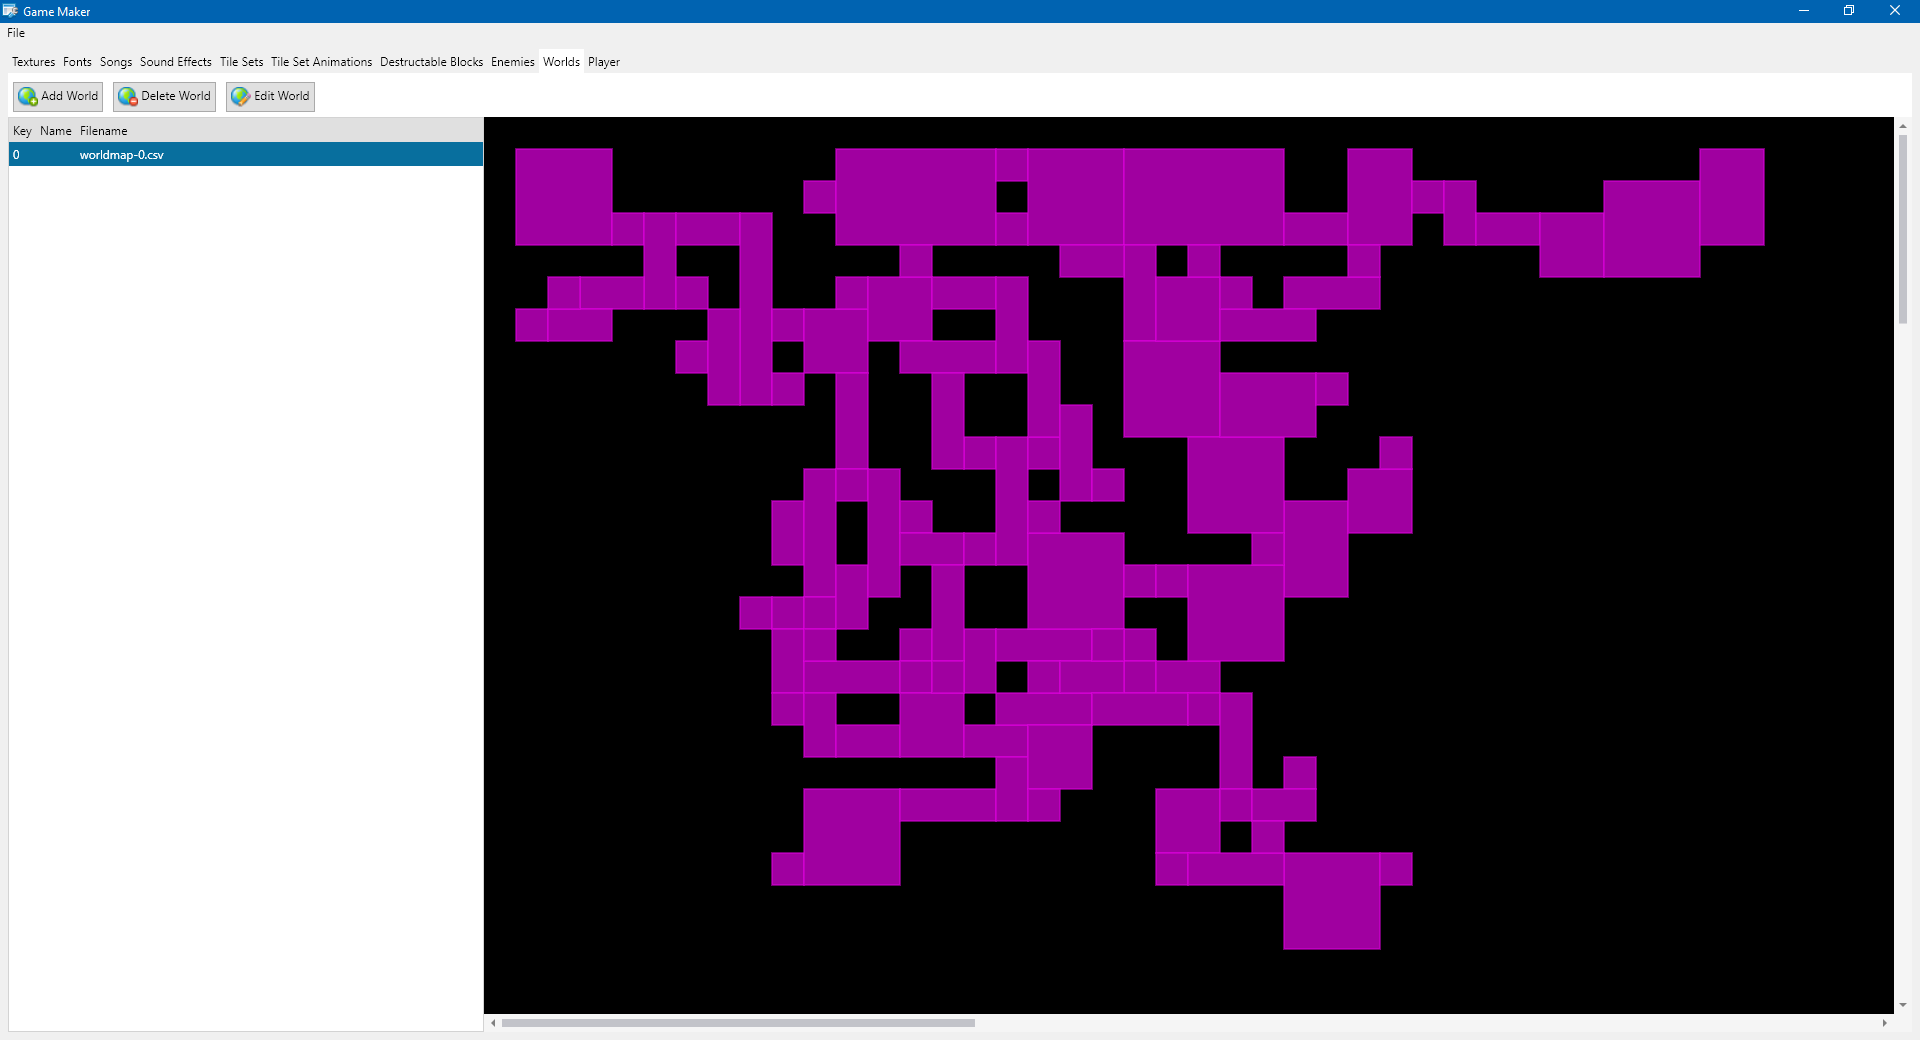Click the Delete World globe icon

point(128,96)
